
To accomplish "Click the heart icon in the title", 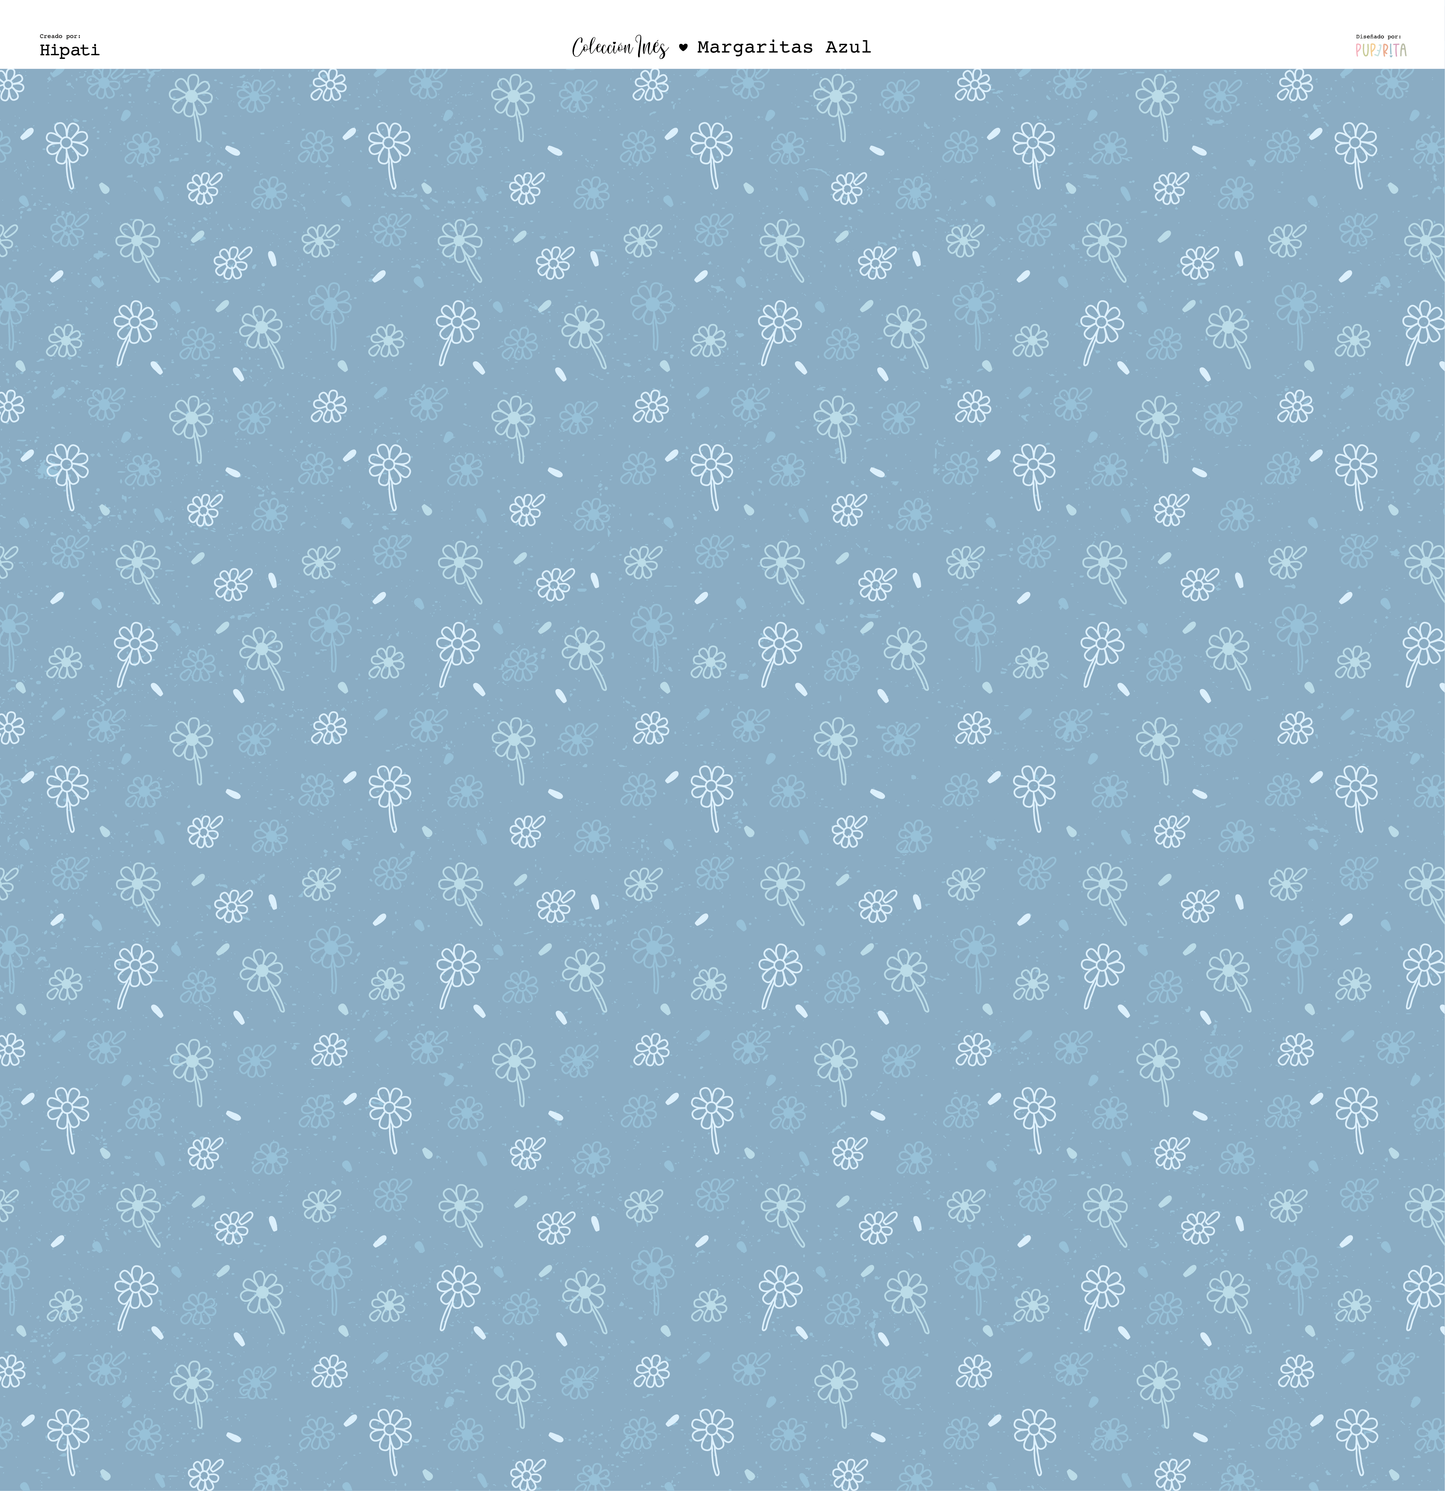I will pos(683,47).
